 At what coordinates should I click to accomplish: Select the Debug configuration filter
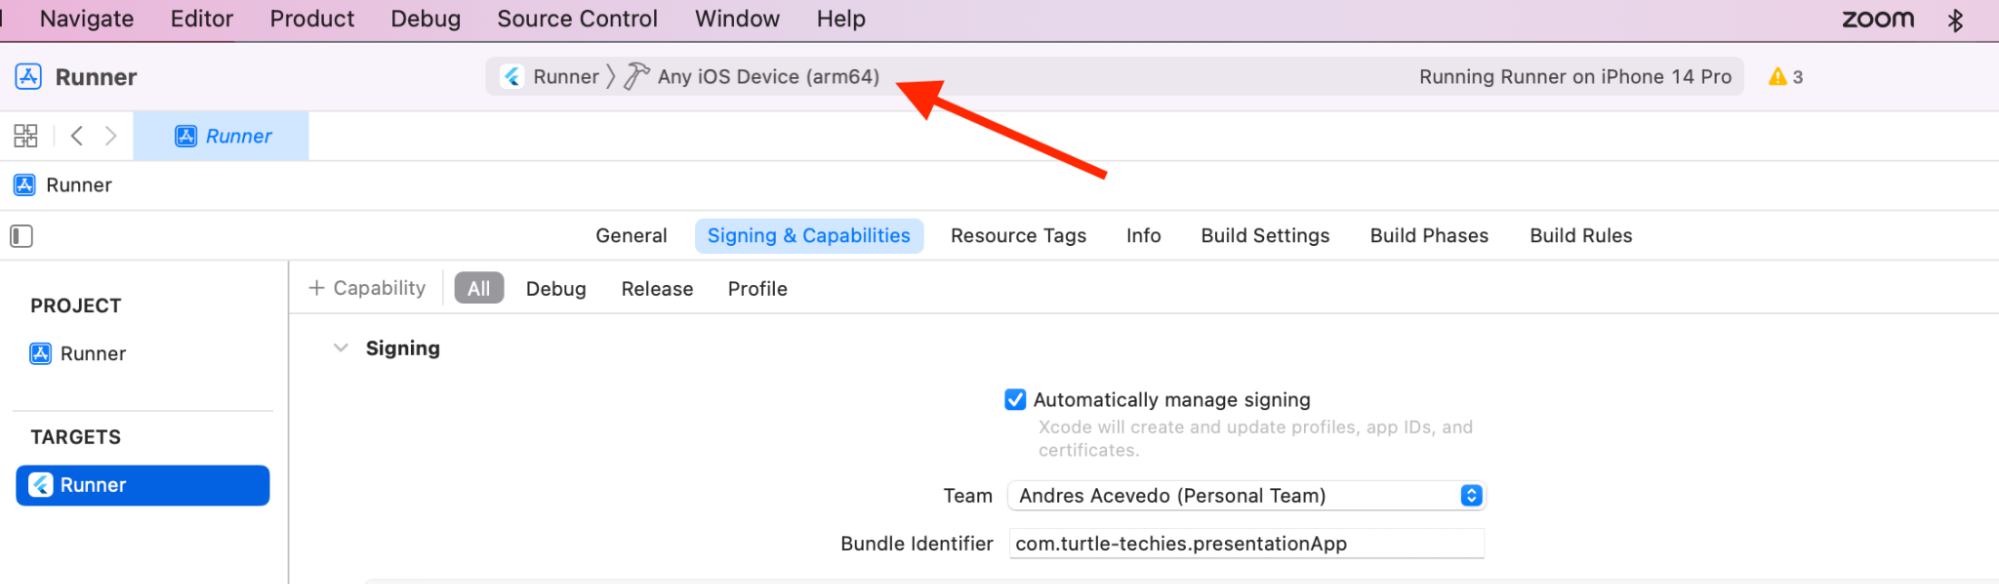point(556,288)
